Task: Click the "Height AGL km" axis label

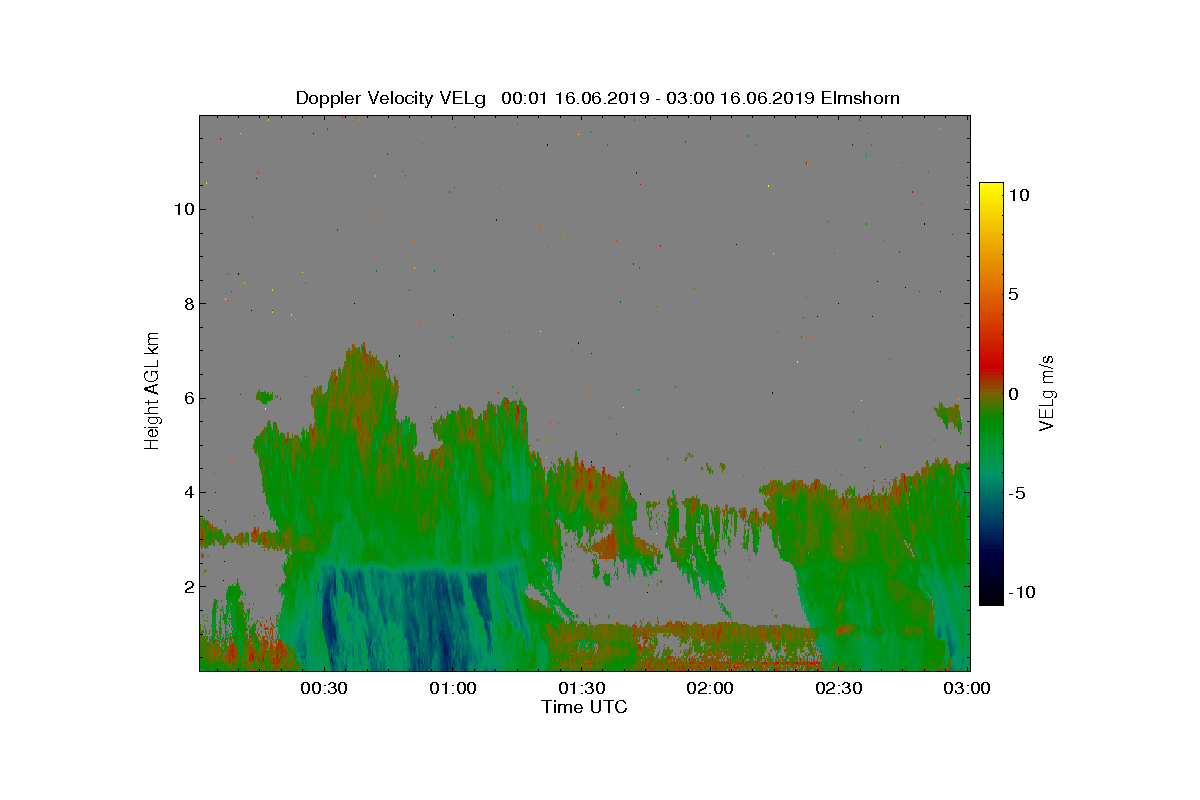Action: [152, 390]
